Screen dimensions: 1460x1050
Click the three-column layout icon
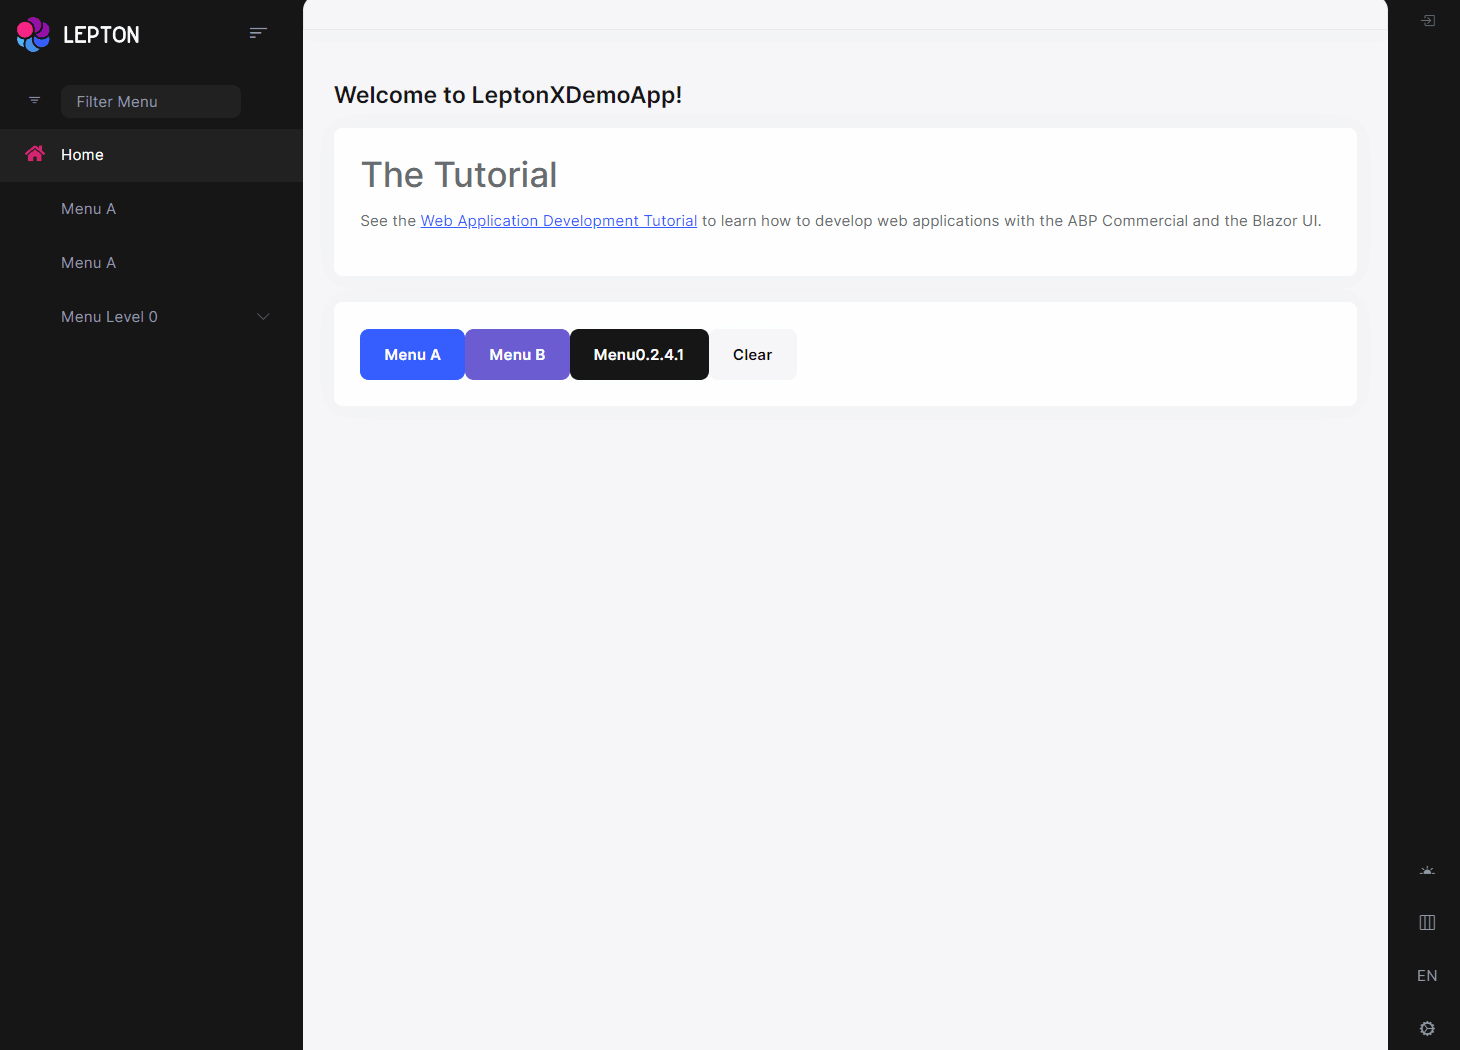click(x=1427, y=923)
